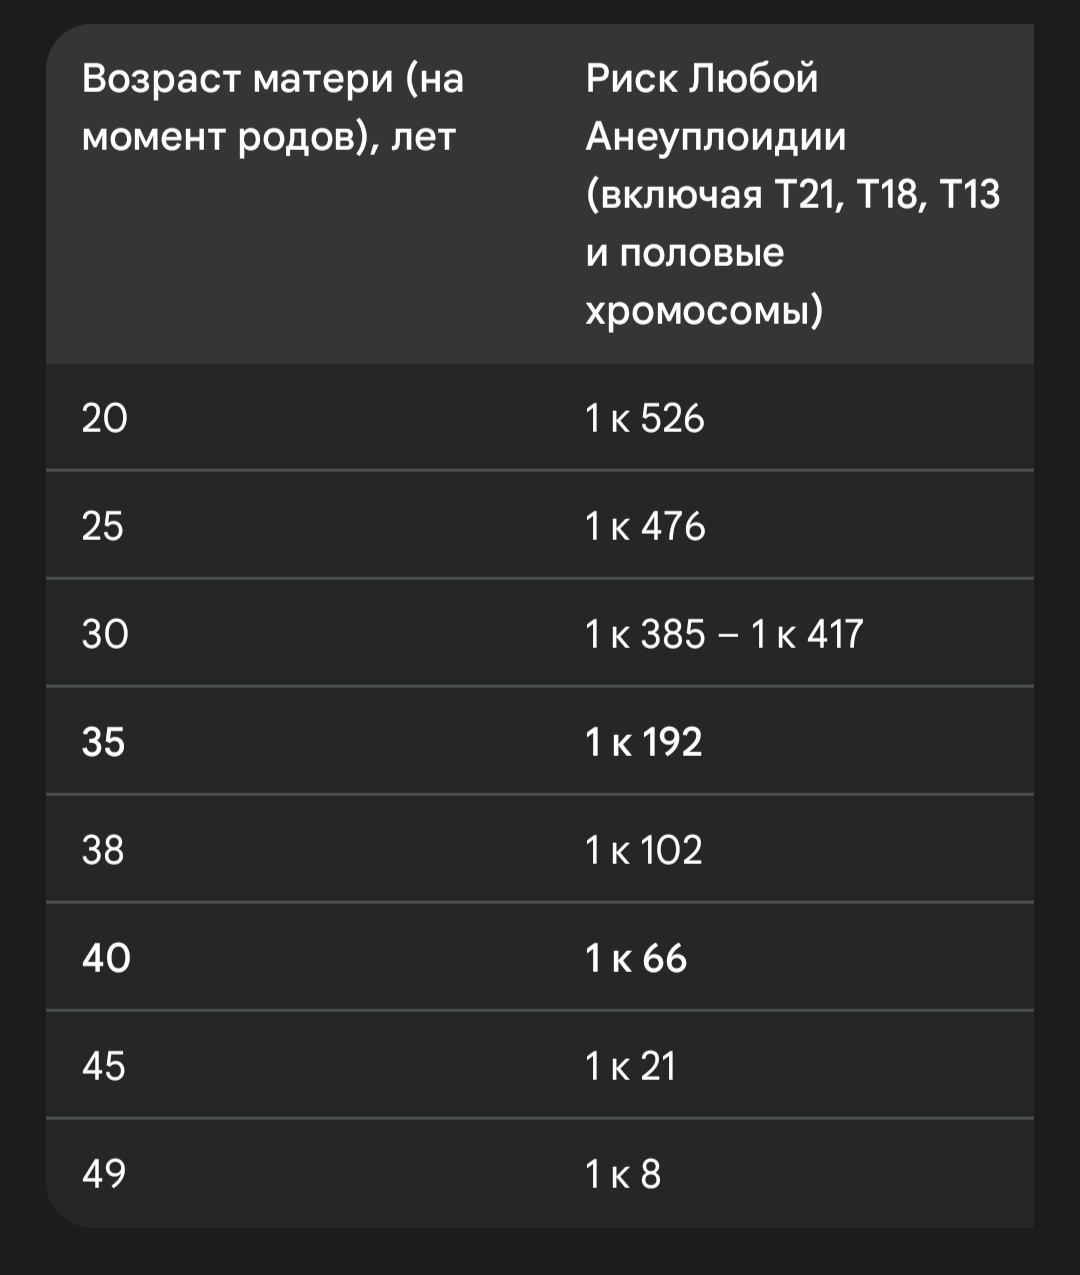Select the age 49 cell
Image resolution: width=1080 pixels, height=1275 pixels.
tap(104, 1174)
